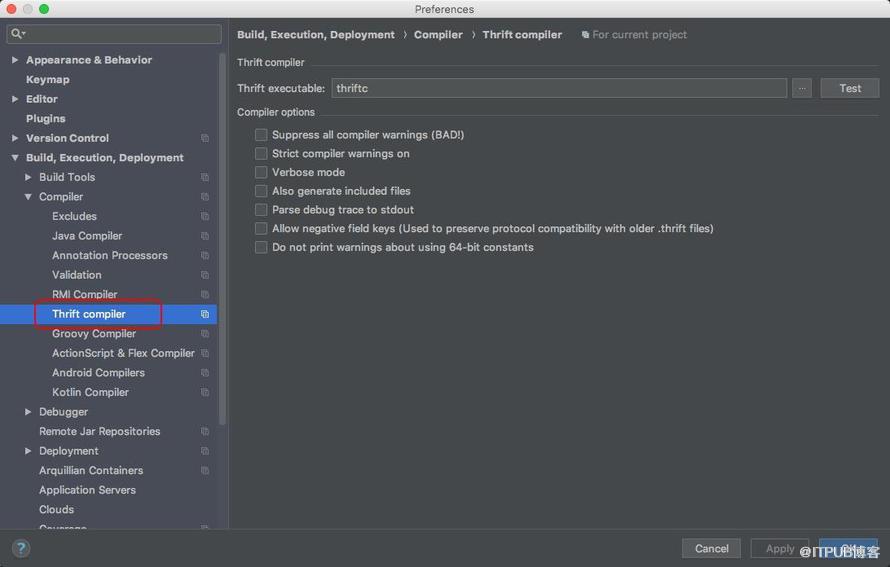The image size is (890, 567).
Task: Click the project-level icon beside Build Tools
Action: tap(205, 177)
